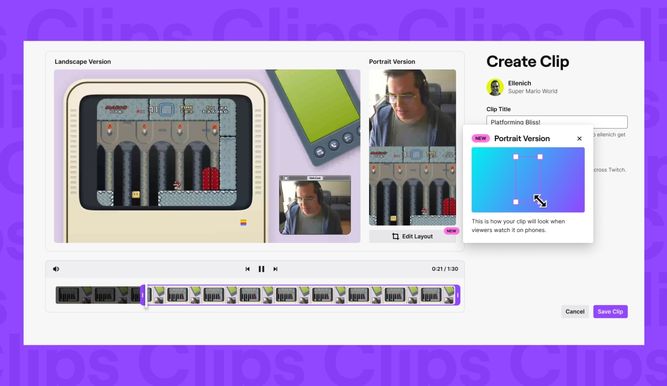The width and height of the screenshot is (667, 386).
Task: Close the Portrait Version tooltip
Action: point(579,138)
